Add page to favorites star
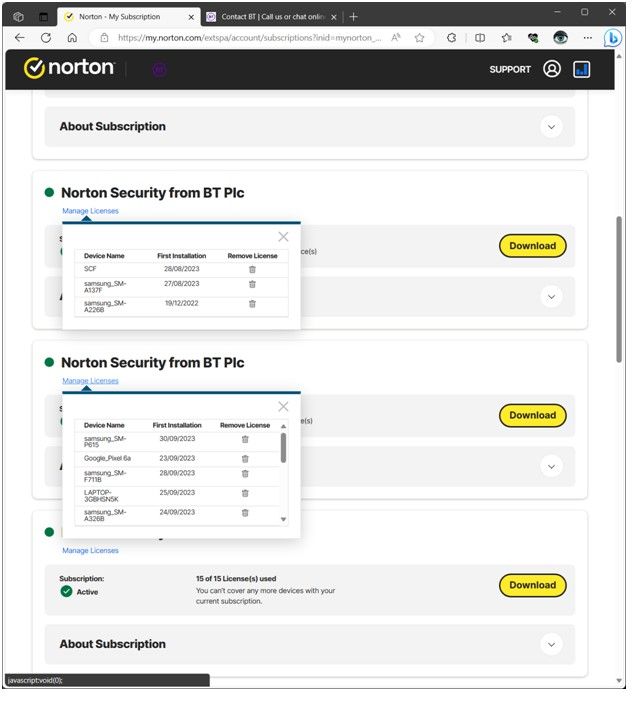 point(420,37)
